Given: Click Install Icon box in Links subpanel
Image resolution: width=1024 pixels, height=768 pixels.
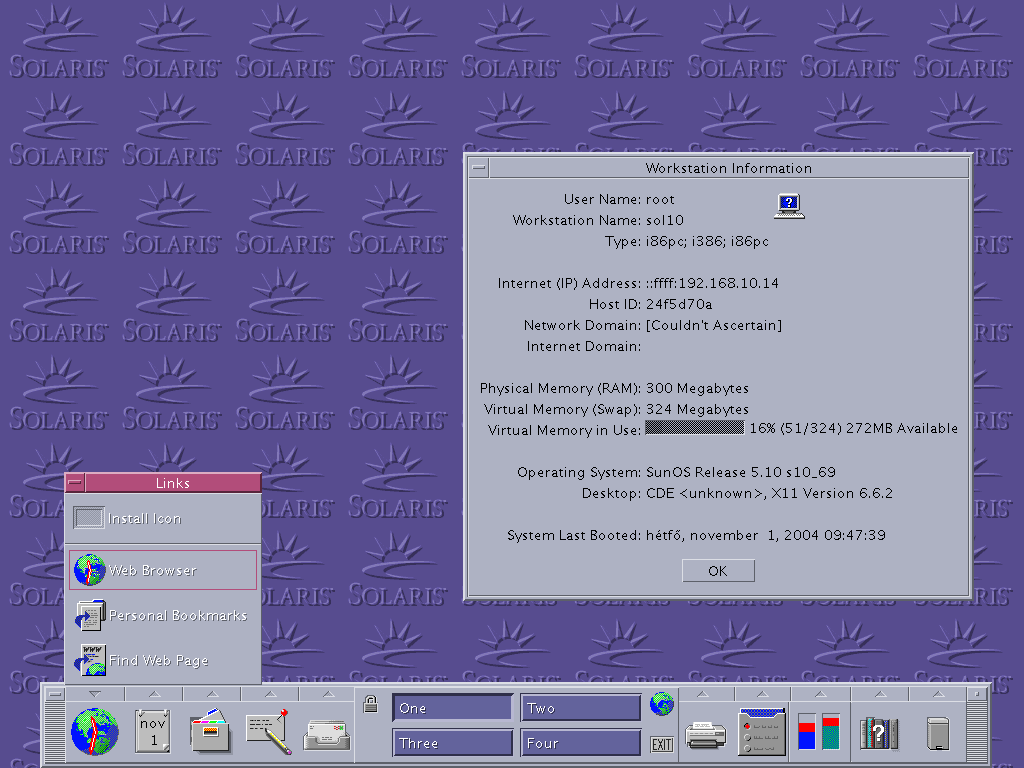Looking at the screenshot, I should tap(88, 519).
